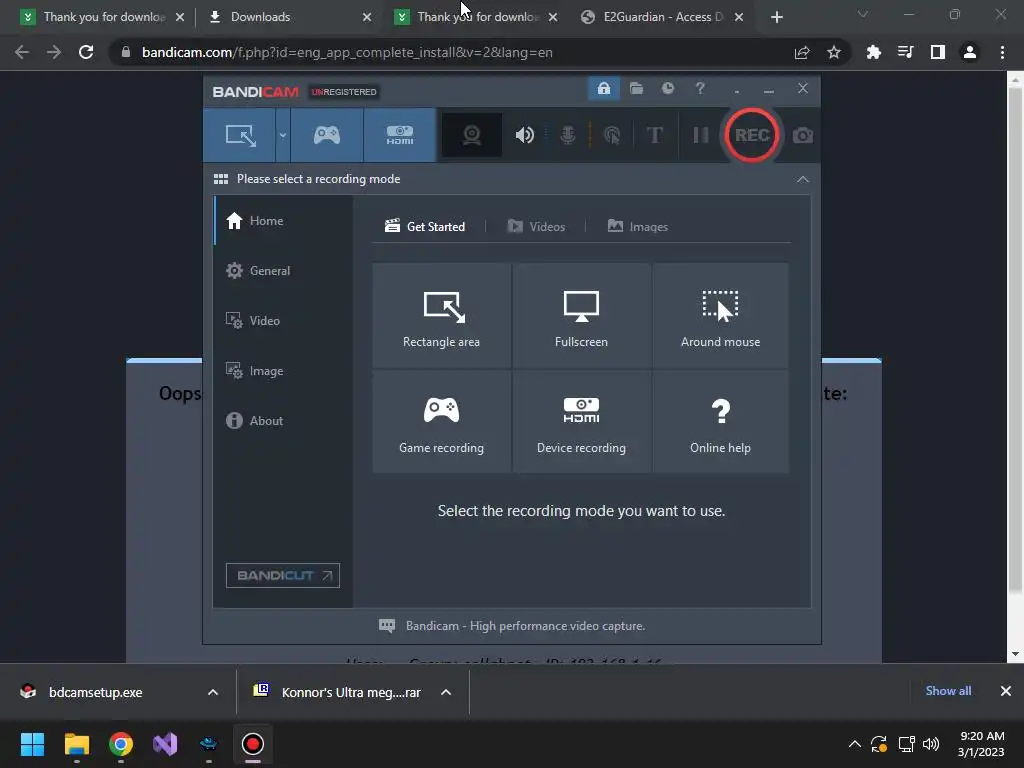The image size is (1024, 768).
Task: Open output folder icon in title bar
Action: [636, 88]
